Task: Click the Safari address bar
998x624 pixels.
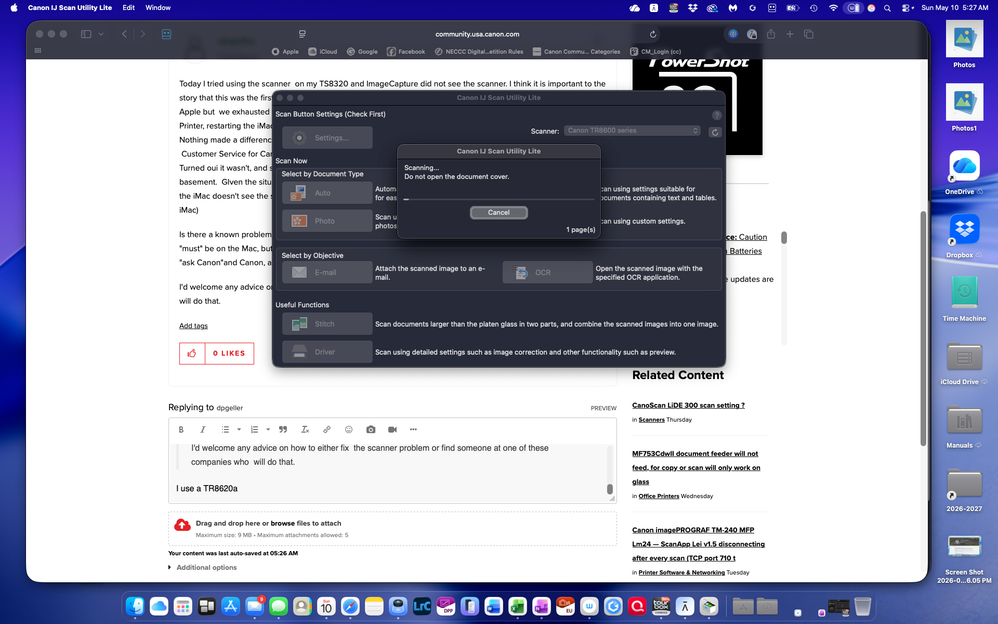Action: pos(477,34)
